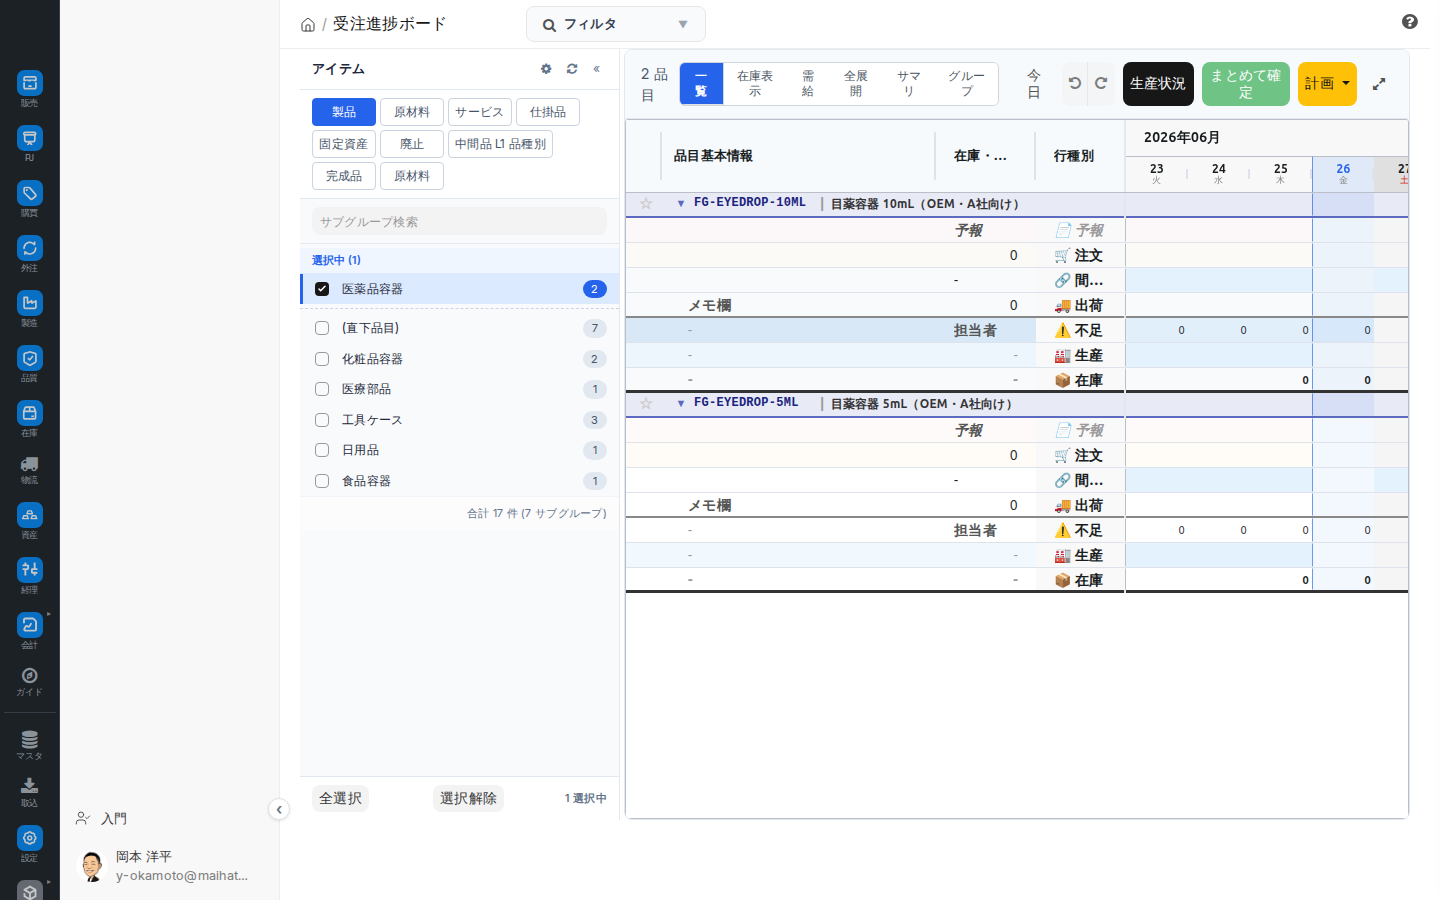Open the 会計 finance module icon
Viewport: 1440px width, 900px height.
30,626
